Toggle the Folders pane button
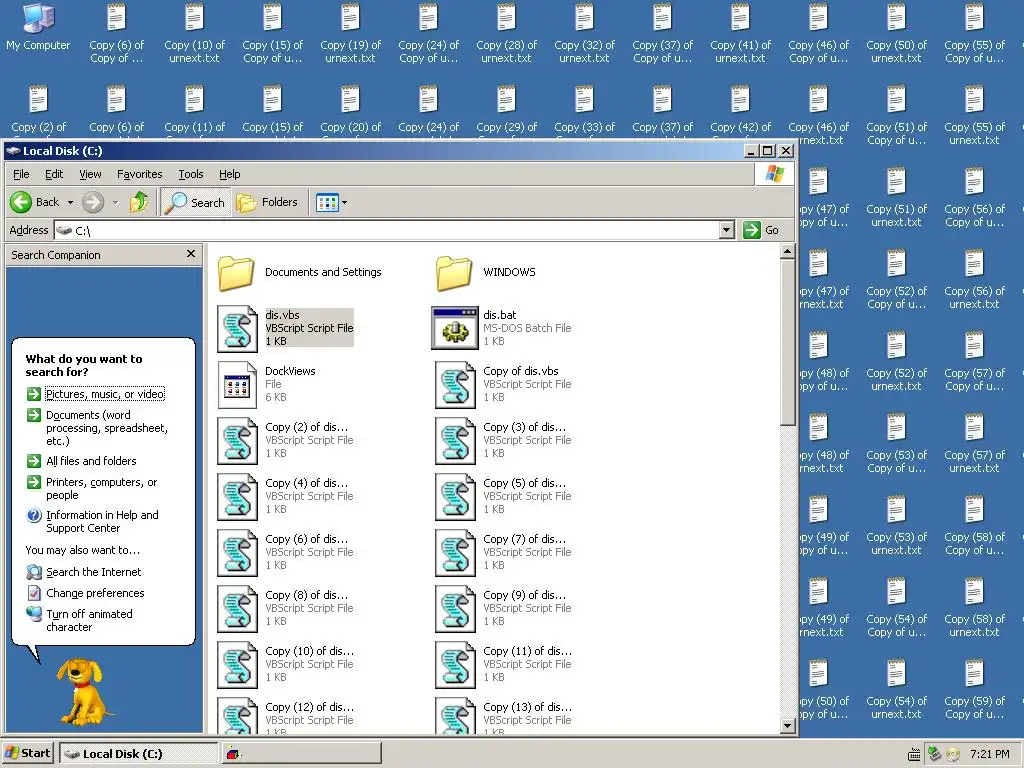Image resolution: width=1024 pixels, height=768 pixels. coord(267,202)
